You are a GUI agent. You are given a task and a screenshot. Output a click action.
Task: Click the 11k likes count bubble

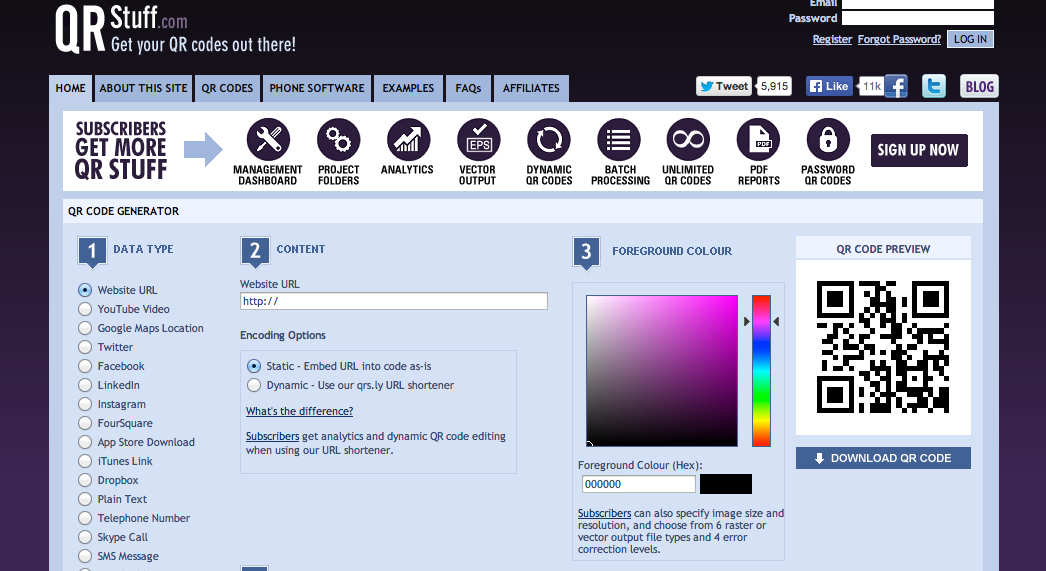(871, 86)
